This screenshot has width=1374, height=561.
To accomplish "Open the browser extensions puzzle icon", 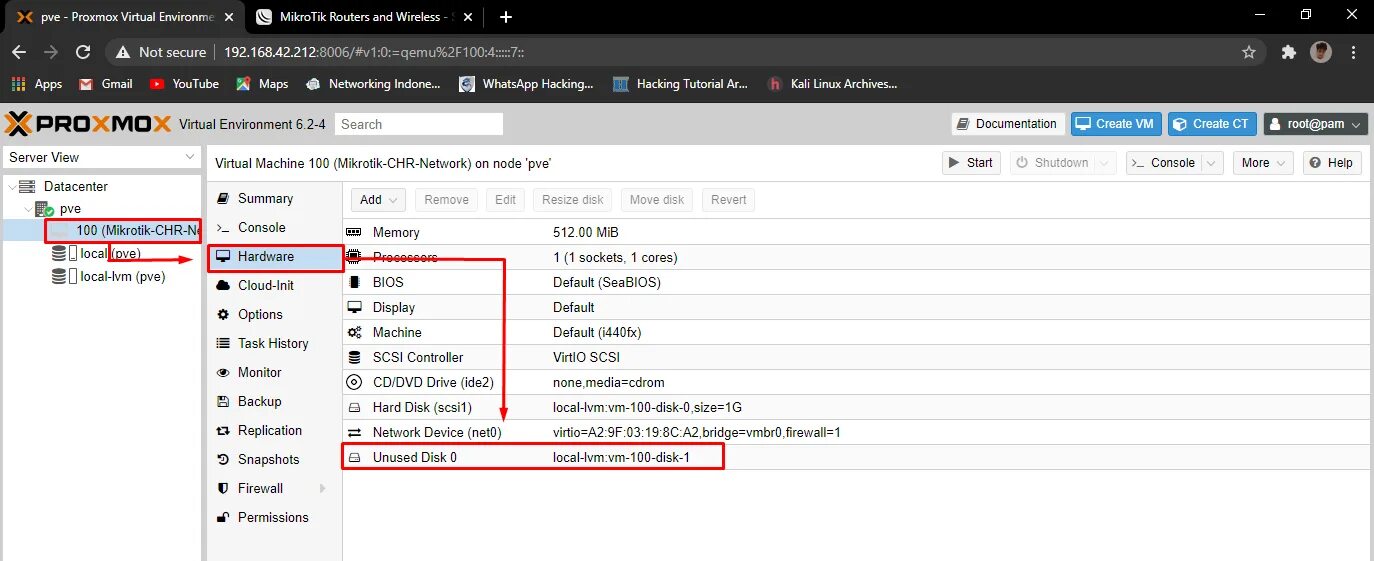I will pos(1288,52).
